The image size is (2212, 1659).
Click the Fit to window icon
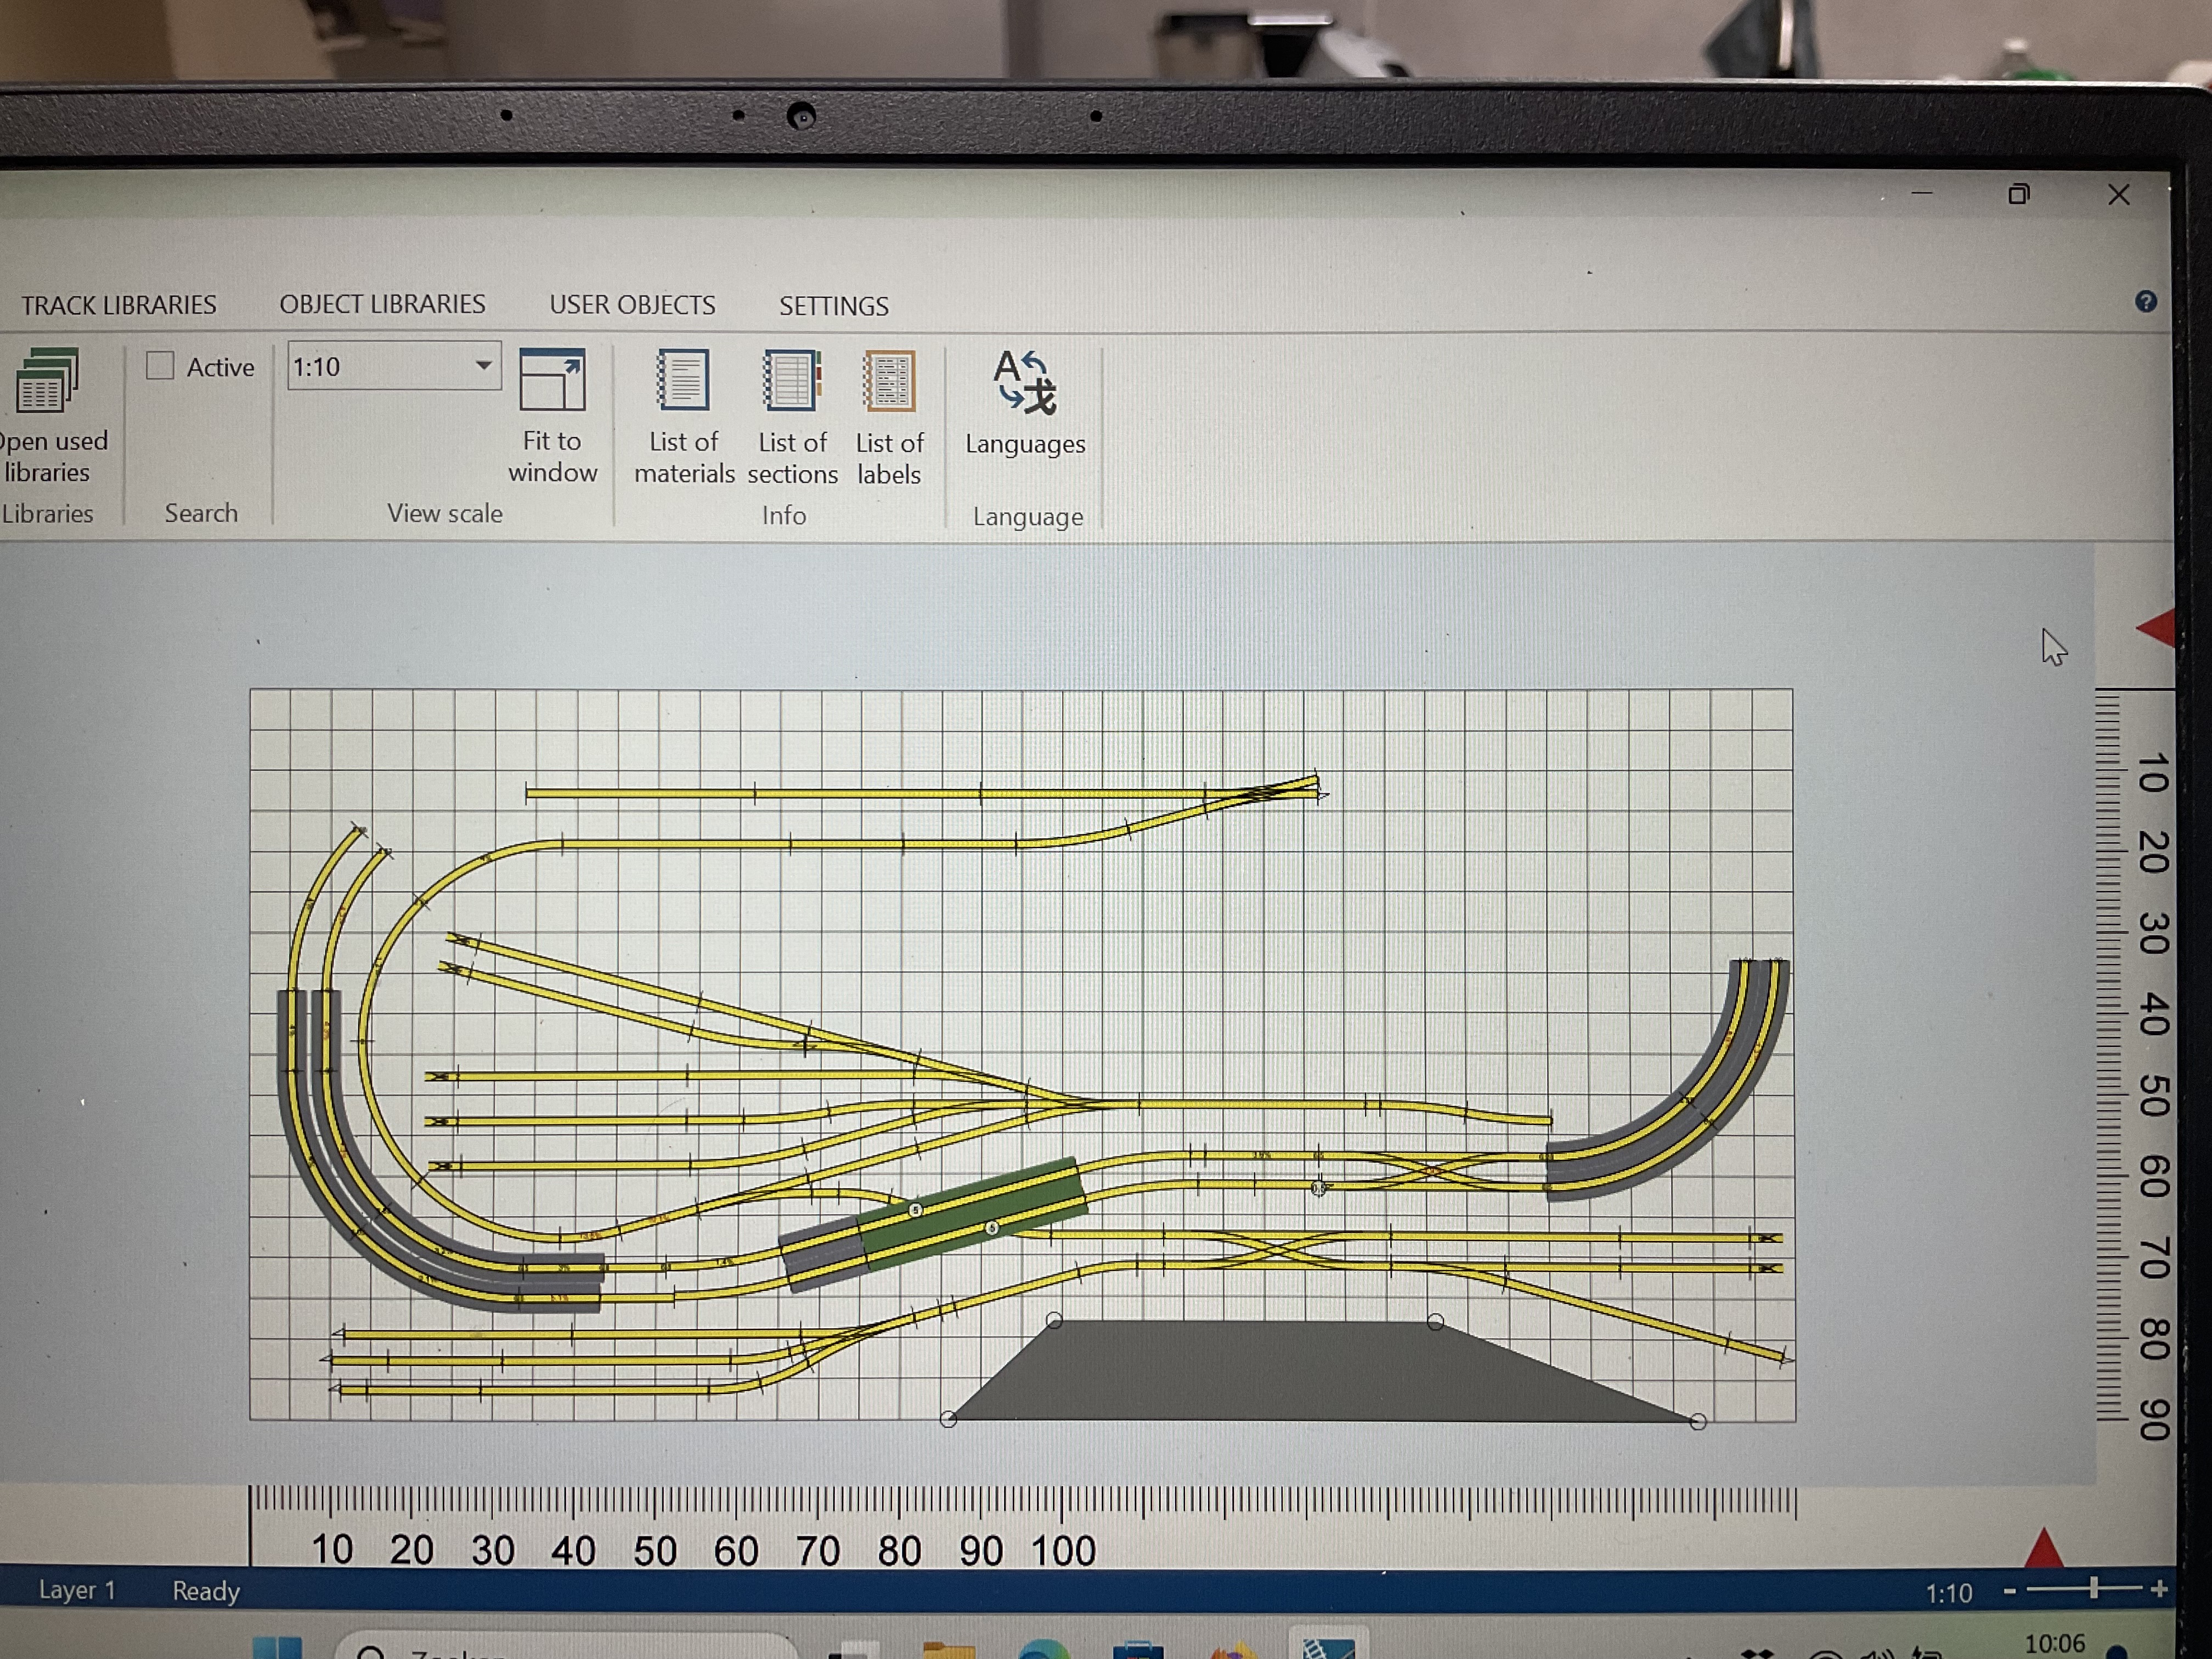point(552,379)
